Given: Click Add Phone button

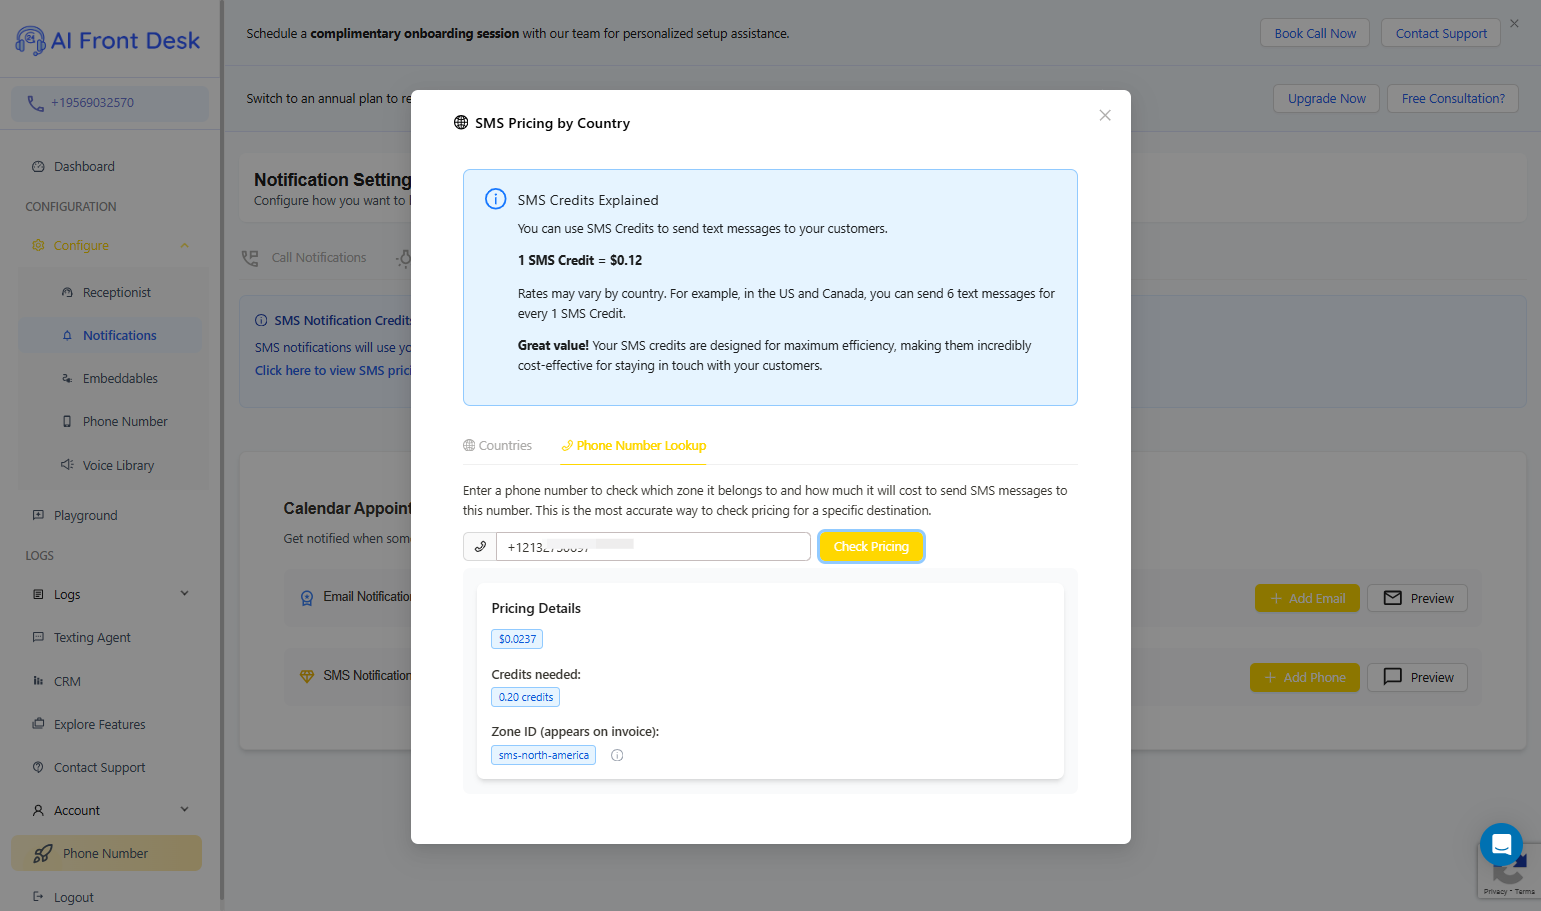Looking at the screenshot, I should point(1304,677).
